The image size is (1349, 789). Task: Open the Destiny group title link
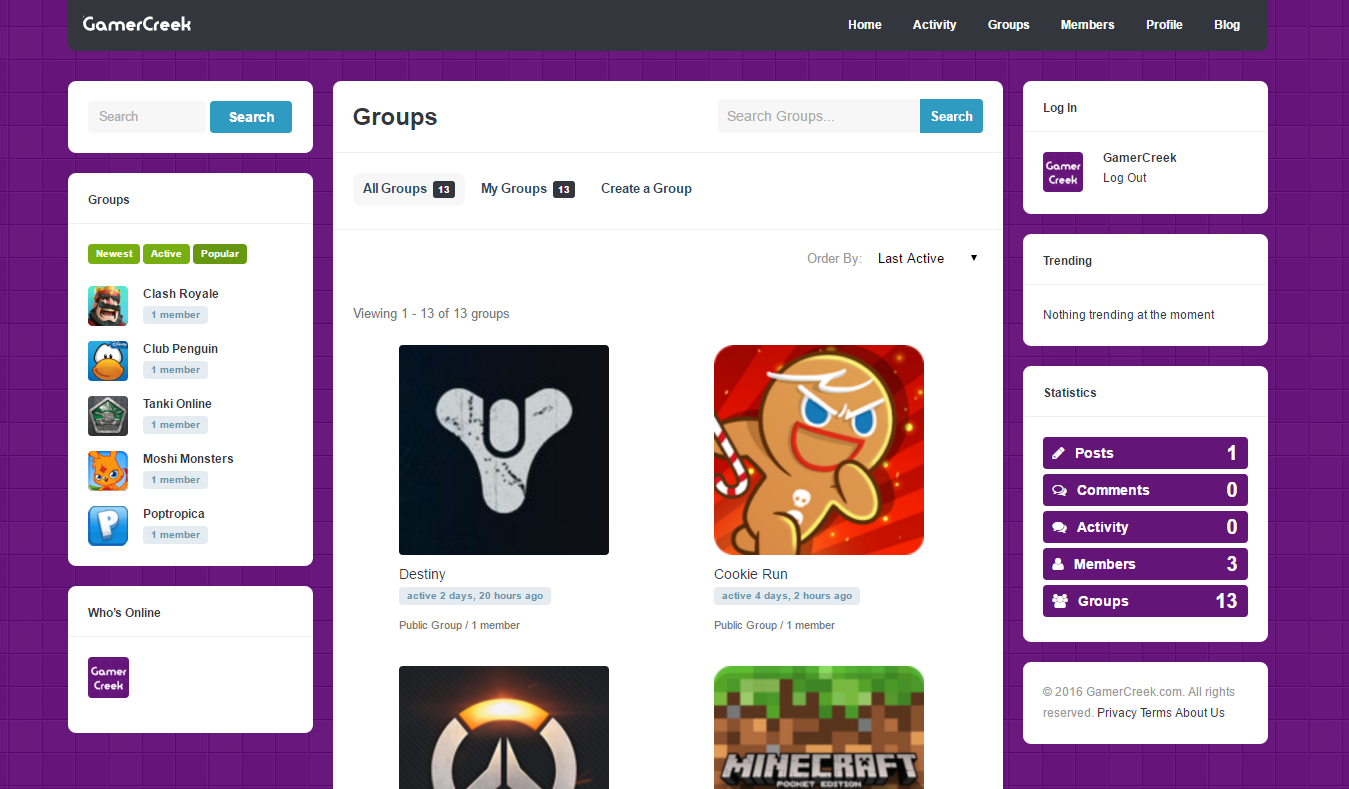(x=422, y=574)
